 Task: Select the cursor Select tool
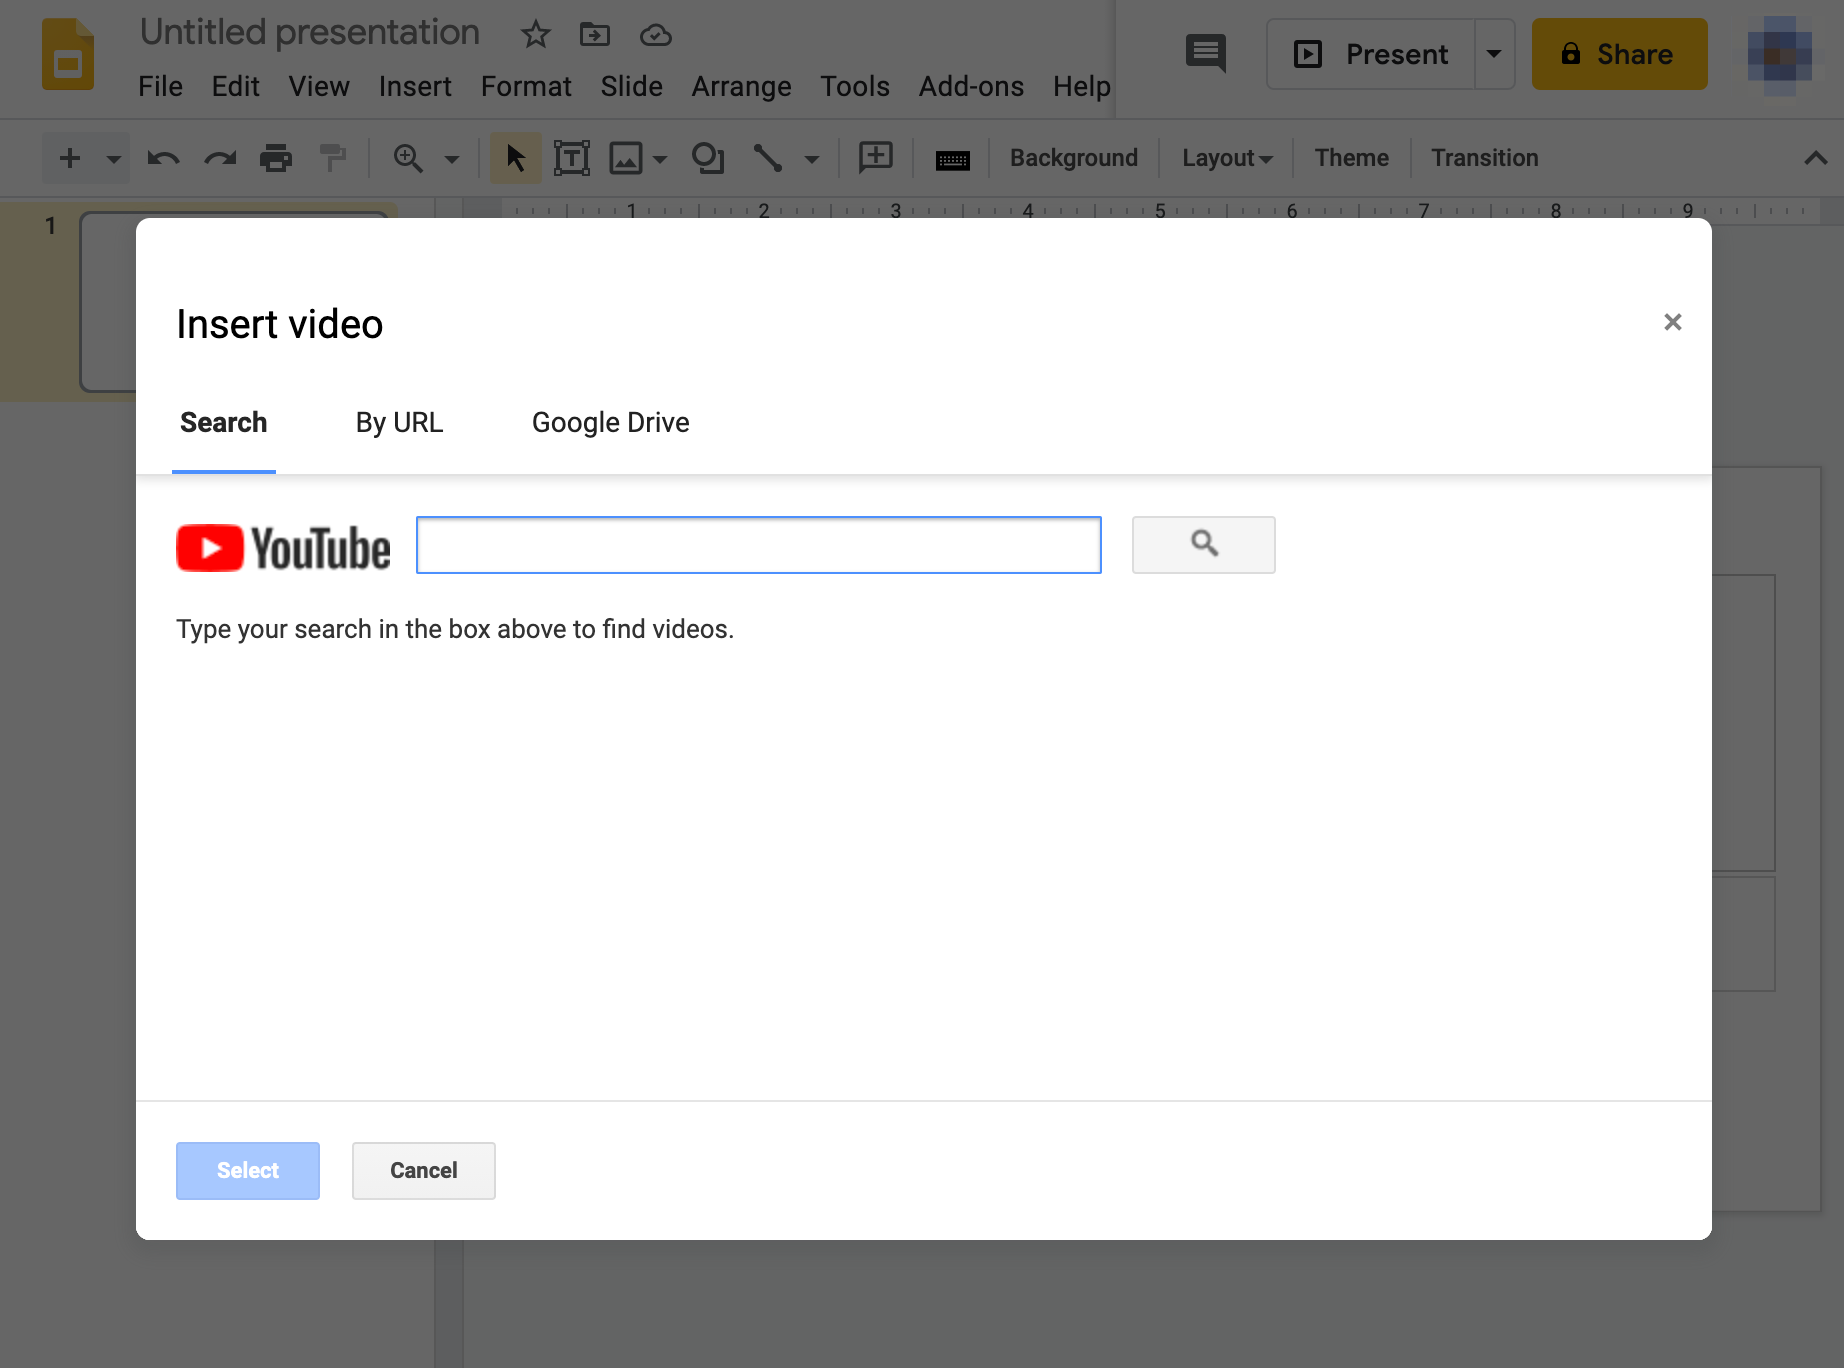(515, 158)
